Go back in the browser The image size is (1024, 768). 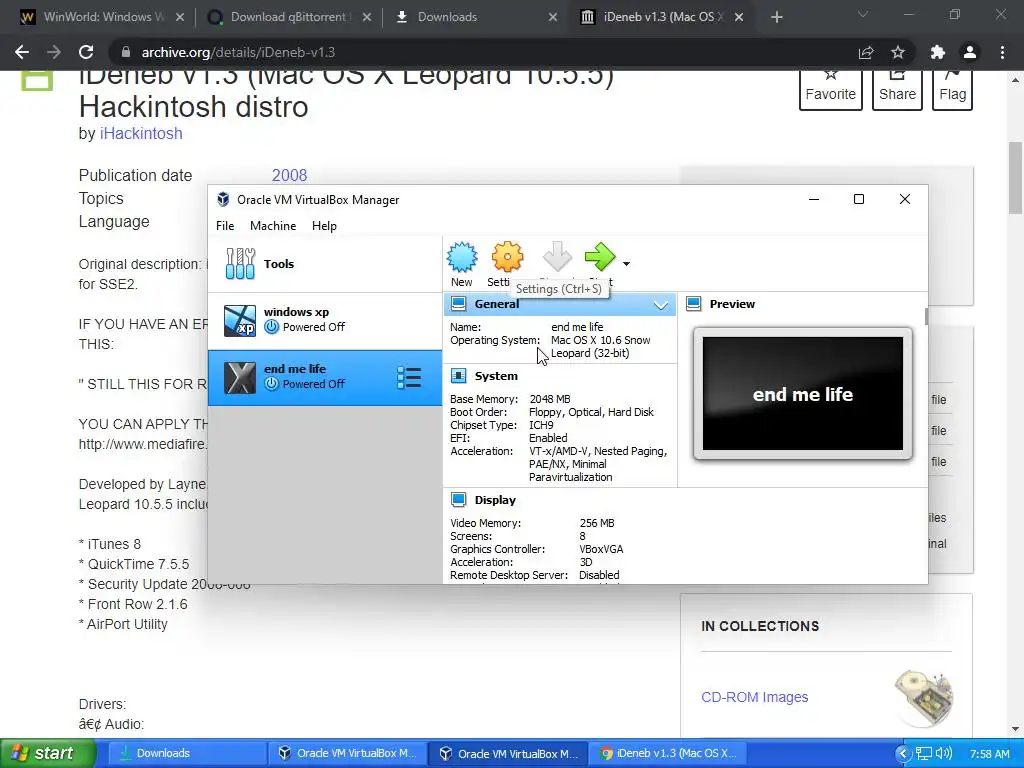[x=22, y=52]
